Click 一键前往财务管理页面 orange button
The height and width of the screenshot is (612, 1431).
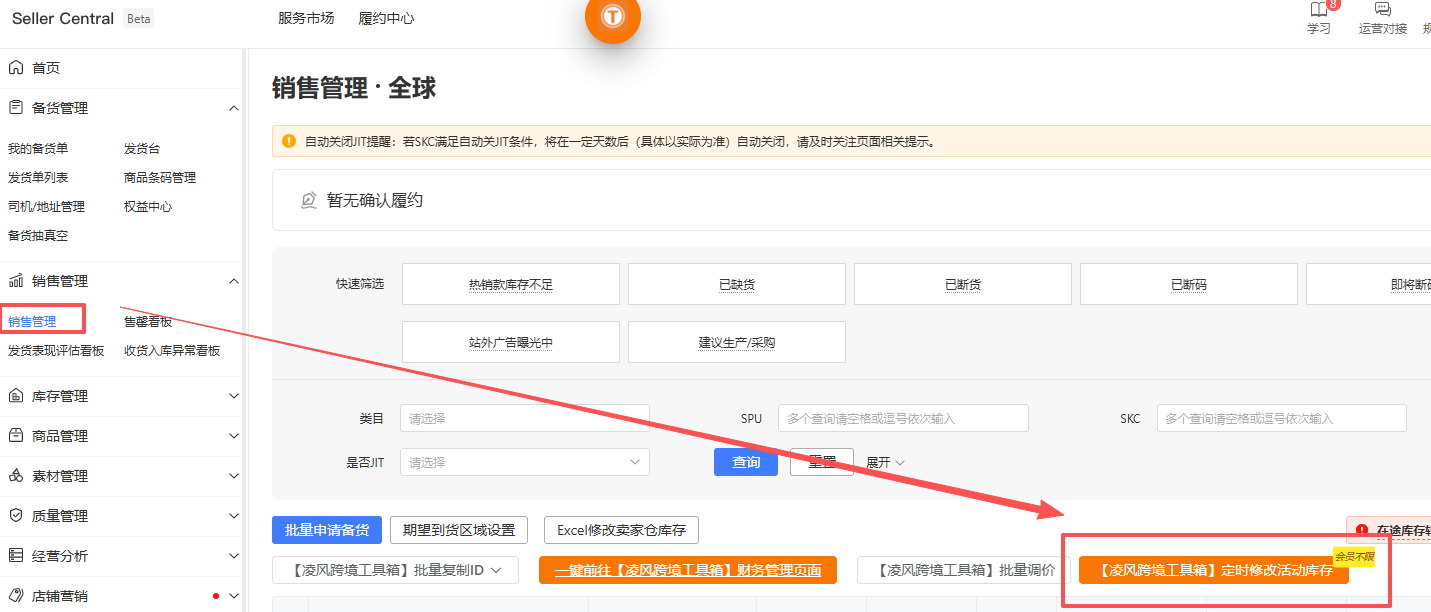click(688, 570)
